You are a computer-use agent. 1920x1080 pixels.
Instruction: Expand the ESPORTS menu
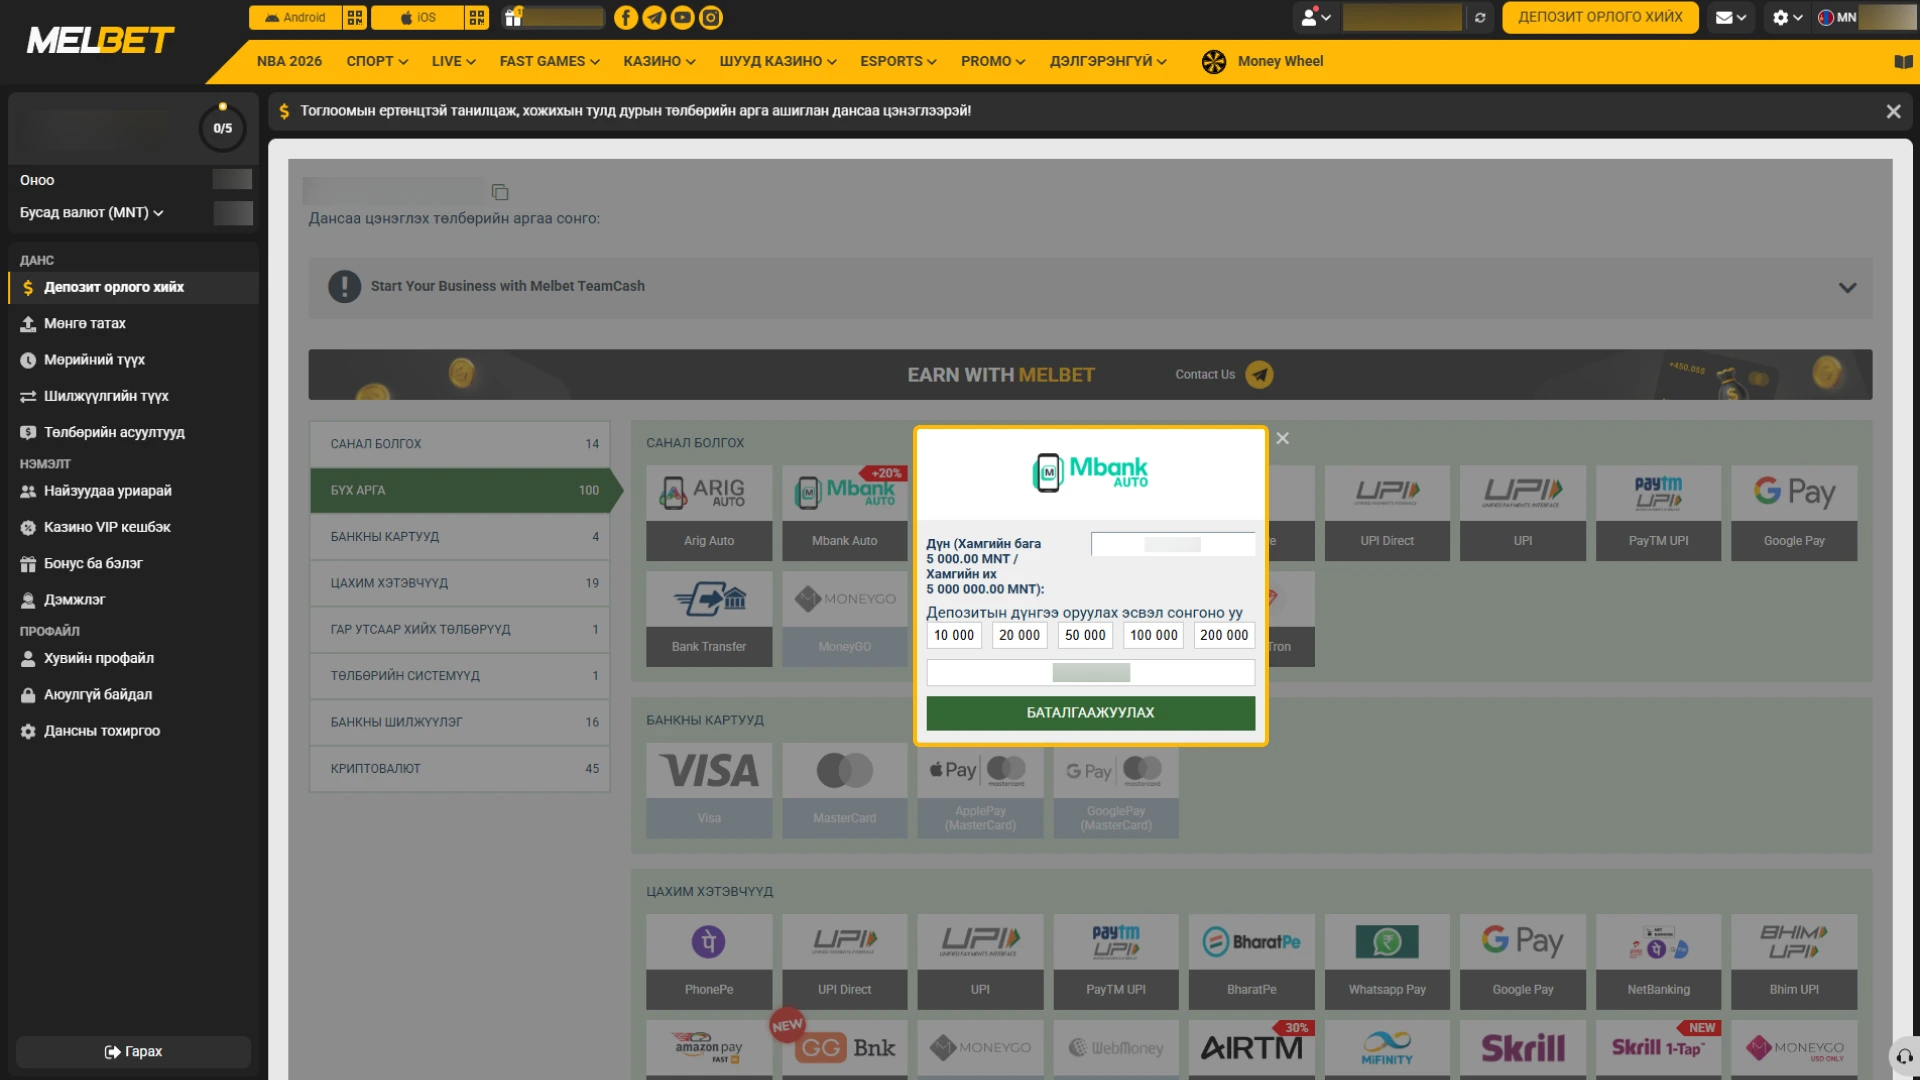point(898,61)
